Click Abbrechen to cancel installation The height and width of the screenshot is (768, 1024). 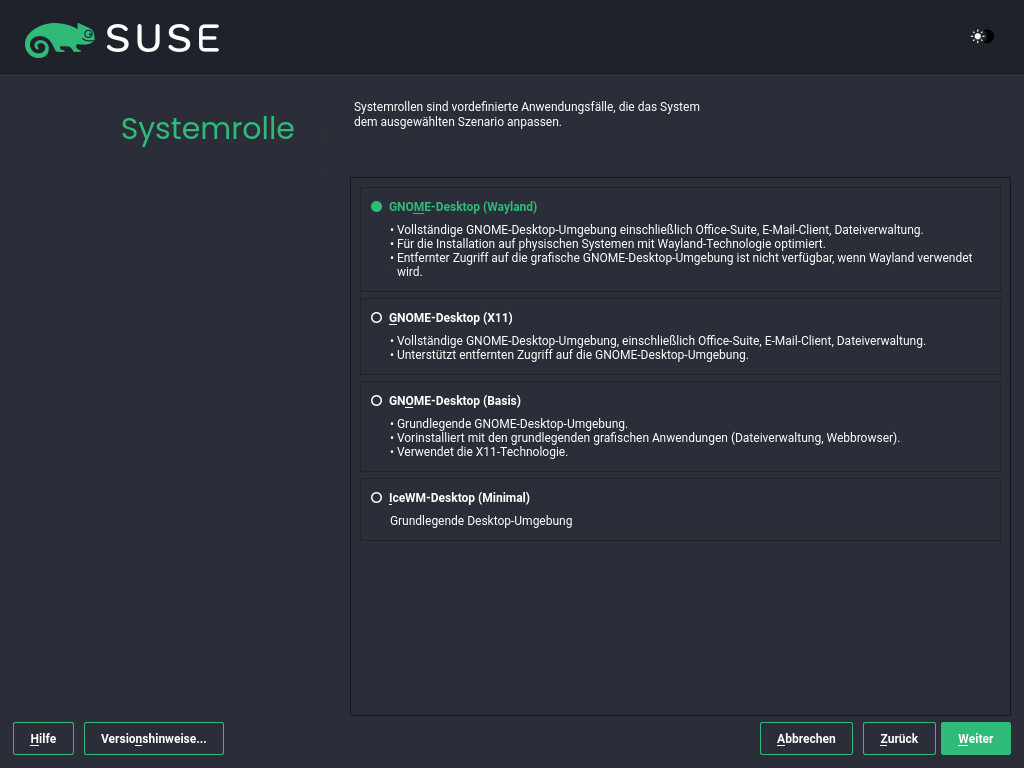click(x=806, y=739)
